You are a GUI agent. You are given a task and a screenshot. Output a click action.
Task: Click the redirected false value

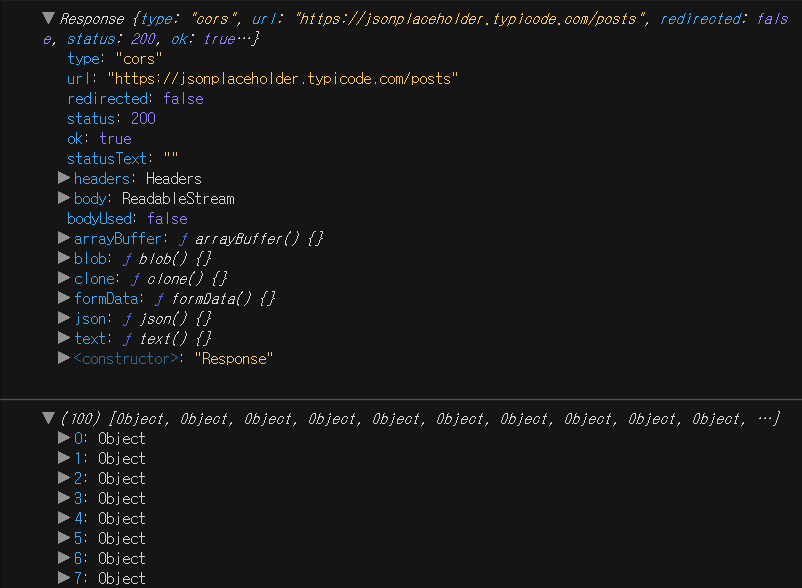[x=183, y=99]
